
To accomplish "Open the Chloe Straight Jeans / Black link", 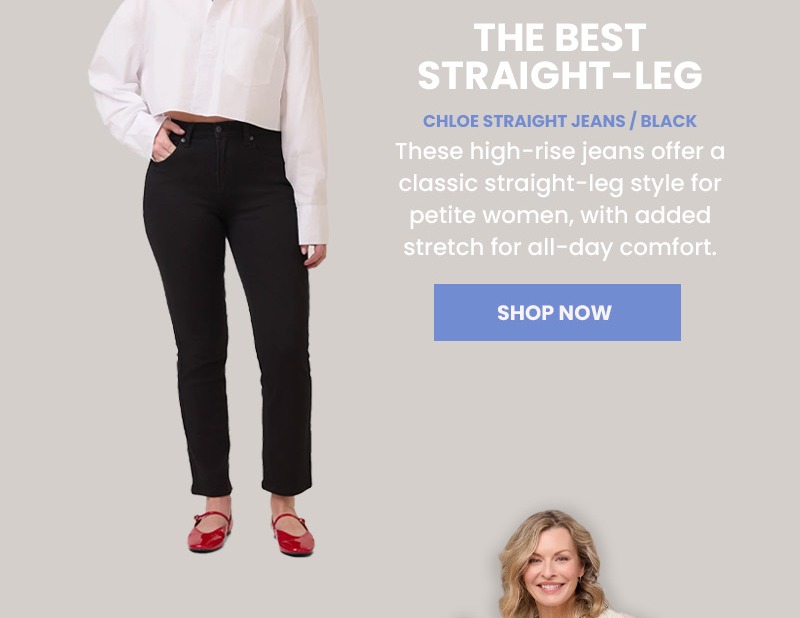I will [560, 121].
